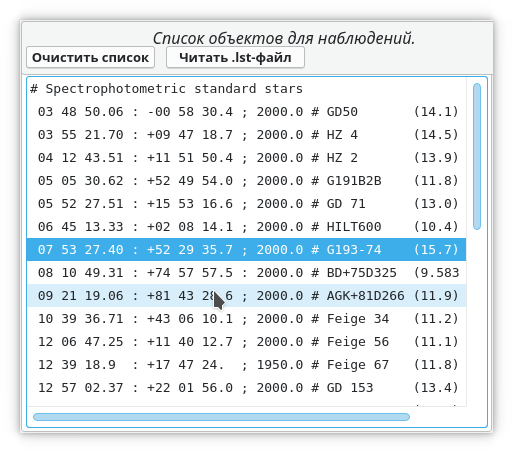The image size is (513, 453).
Task: Select the Feige 34 entry
Action: coord(247,319)
